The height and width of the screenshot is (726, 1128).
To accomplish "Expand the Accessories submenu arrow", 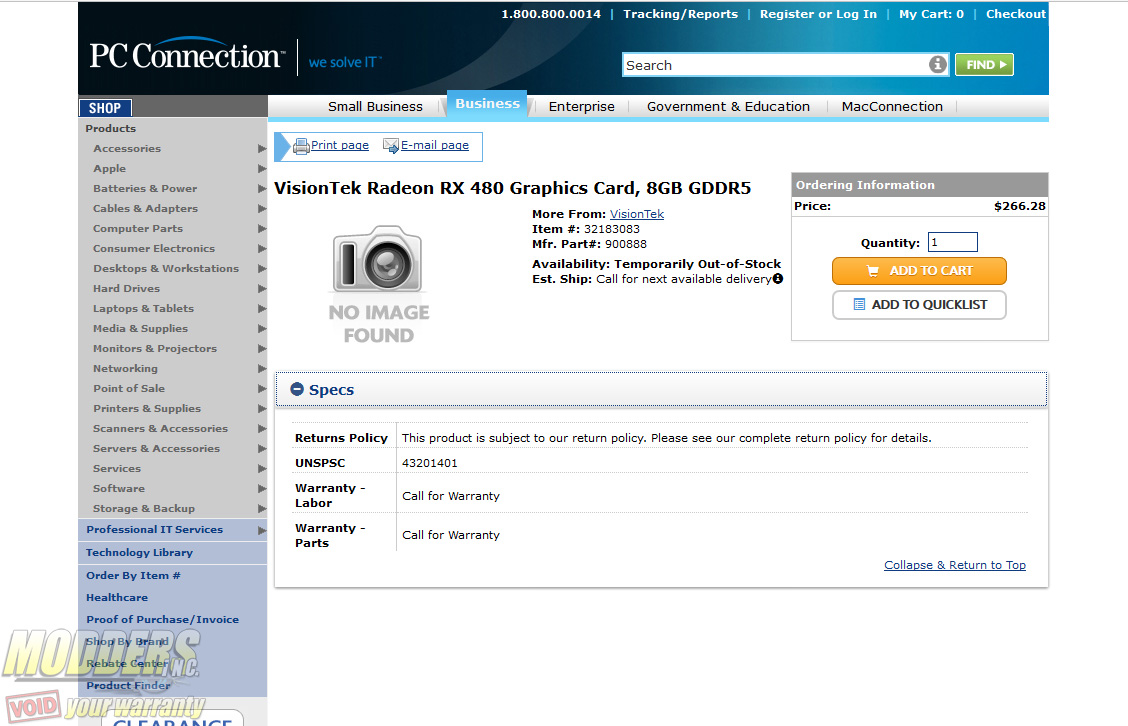I will (x=262, y=149).
